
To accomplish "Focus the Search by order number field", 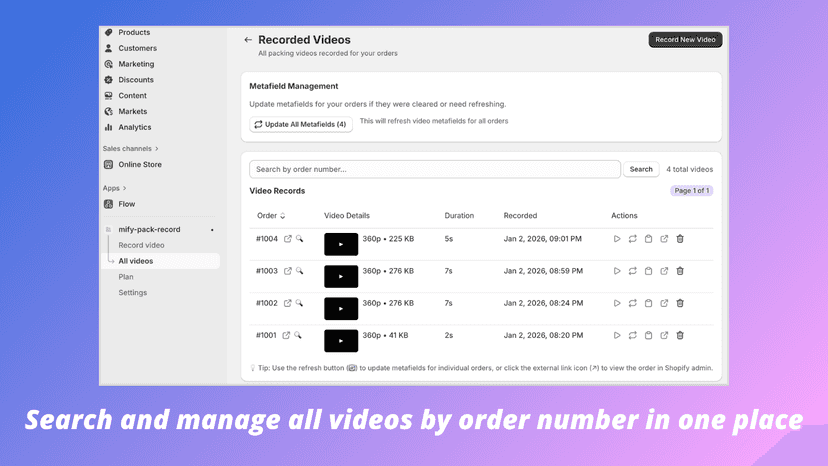I will (435, 169).
